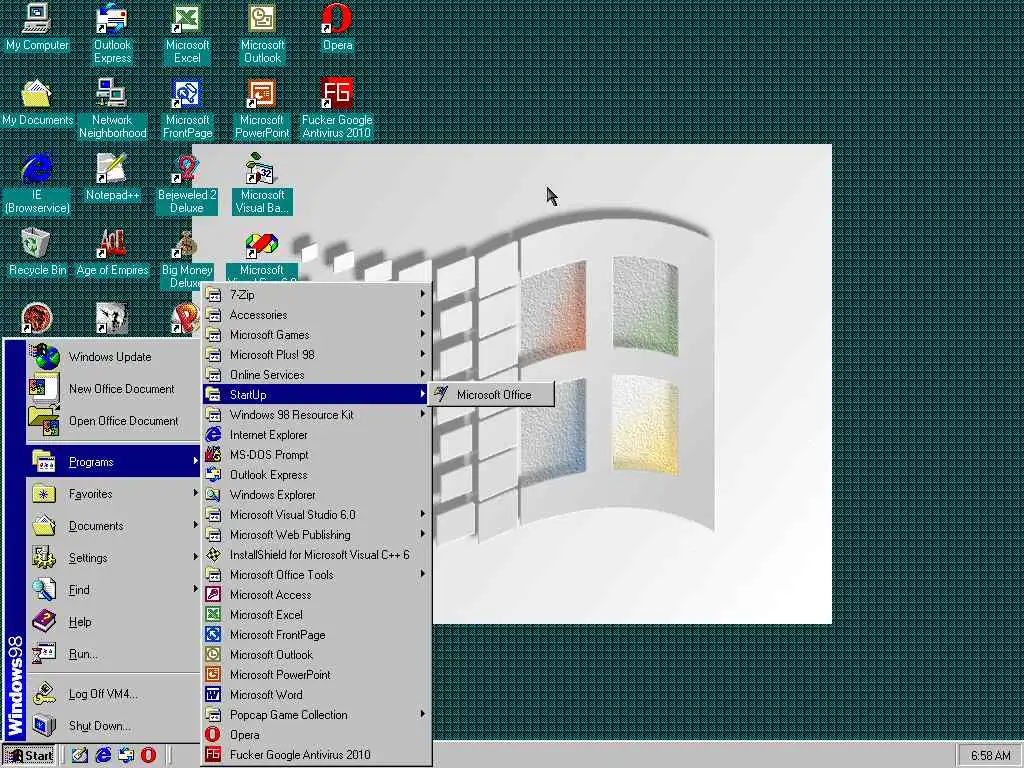Expand Microsoft Visual Studio 6.0 folder
The height and width of the screenshot is (768, 1024).
316,515
